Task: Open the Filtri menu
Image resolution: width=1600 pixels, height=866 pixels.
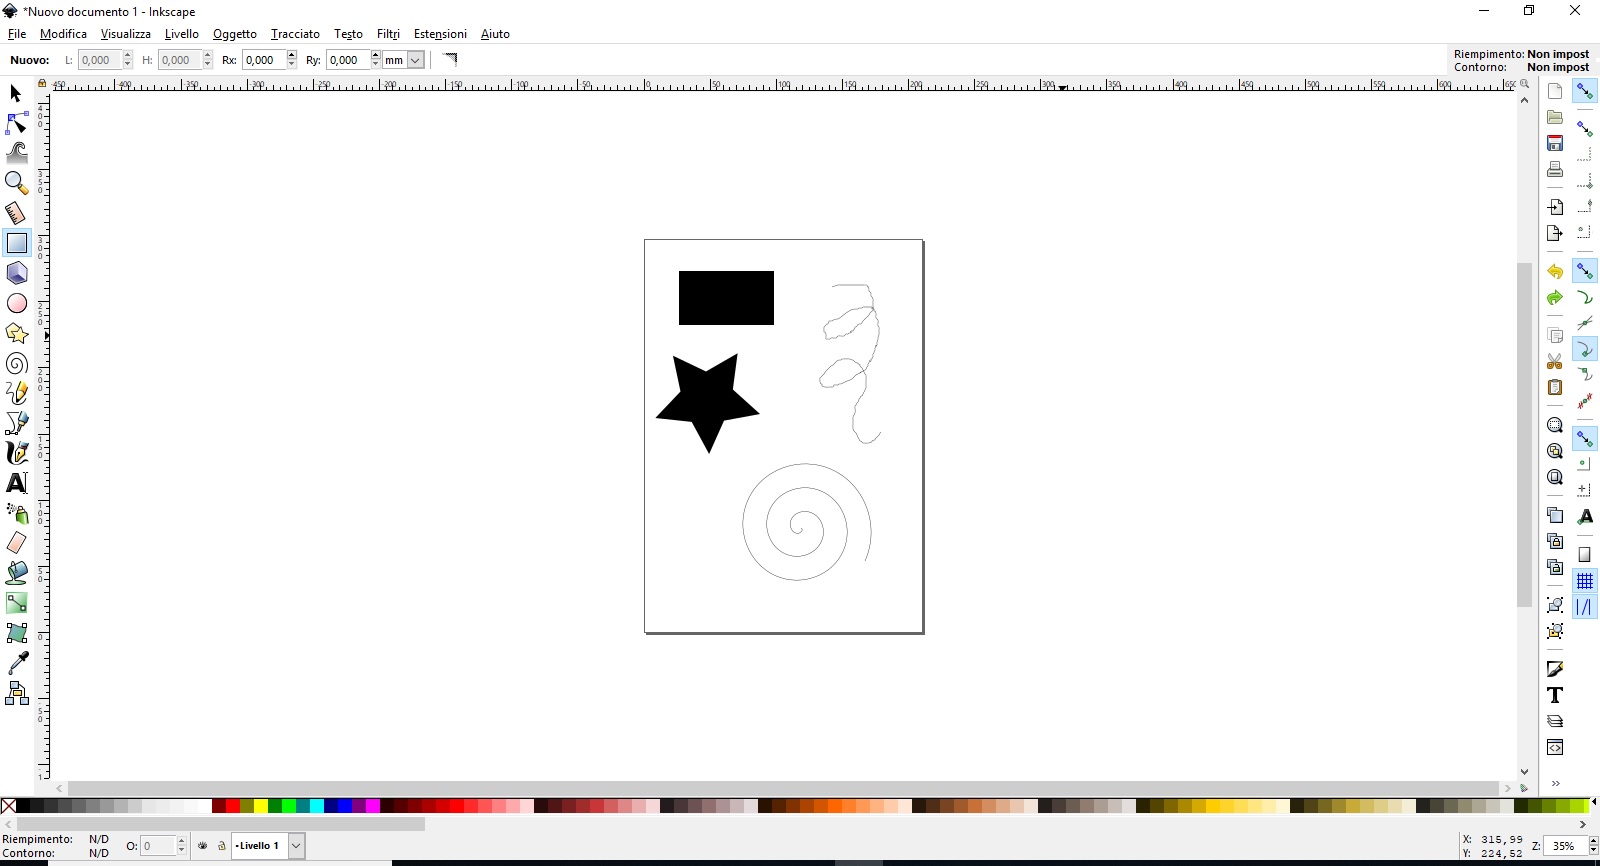Action: point(388,34)
